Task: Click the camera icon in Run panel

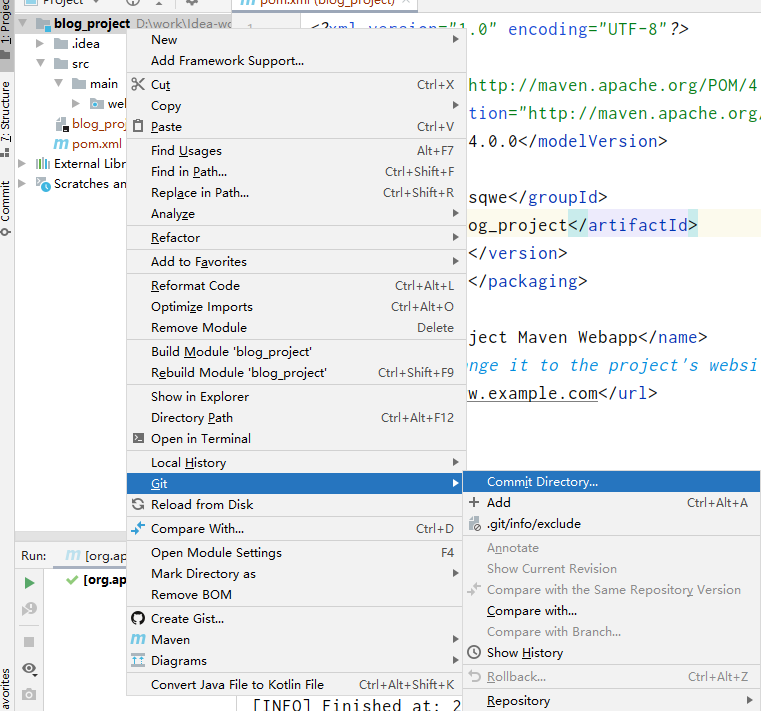Action: [x=29, y=694]
